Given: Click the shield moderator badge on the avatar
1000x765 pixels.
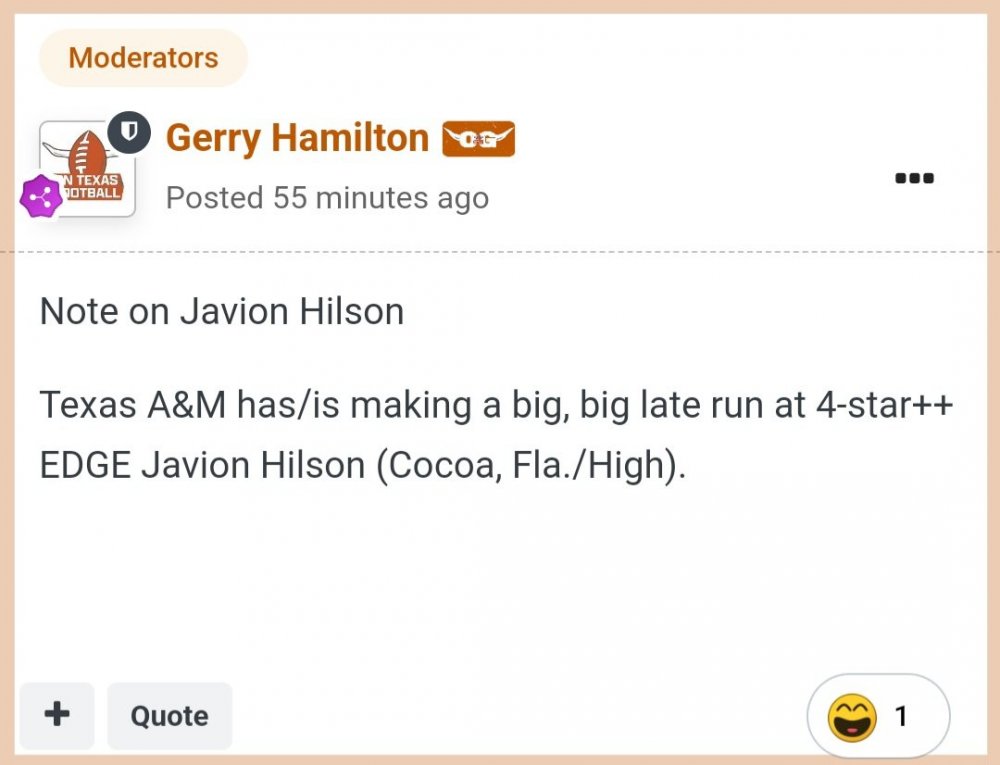Looking at the screenshot, I should pos(127,132).
